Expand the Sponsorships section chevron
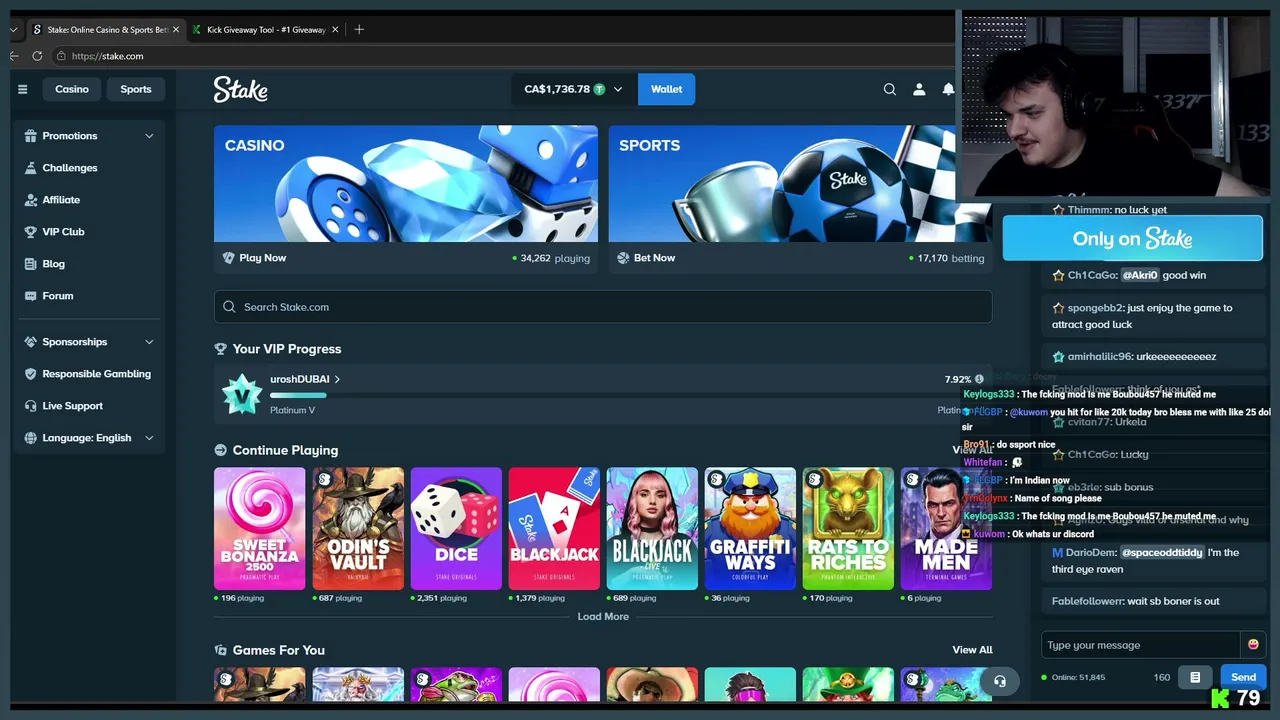The width and height of the screenshot is (1280, 720). coord(149,342)
